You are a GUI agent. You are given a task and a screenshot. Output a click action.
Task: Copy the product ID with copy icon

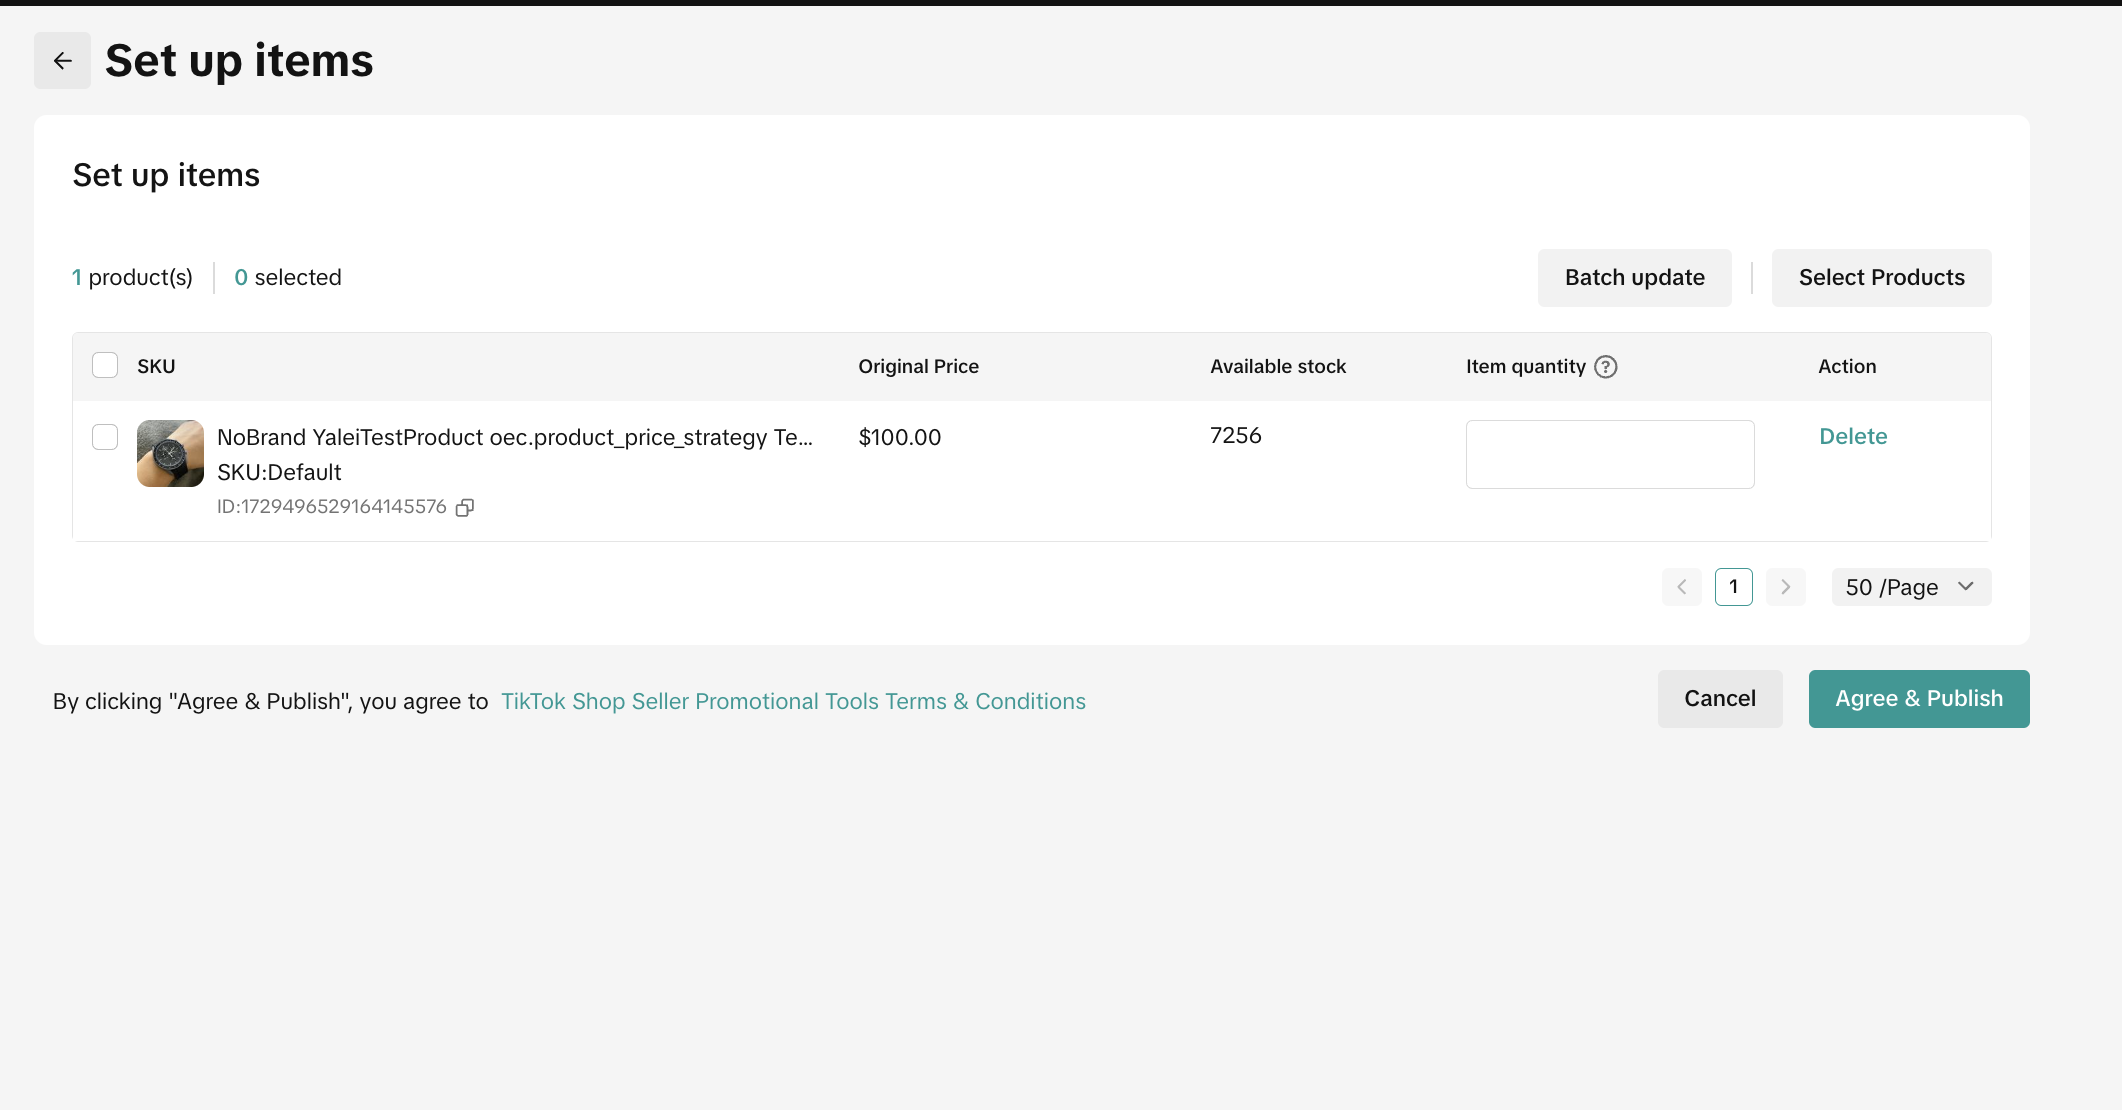465,508
